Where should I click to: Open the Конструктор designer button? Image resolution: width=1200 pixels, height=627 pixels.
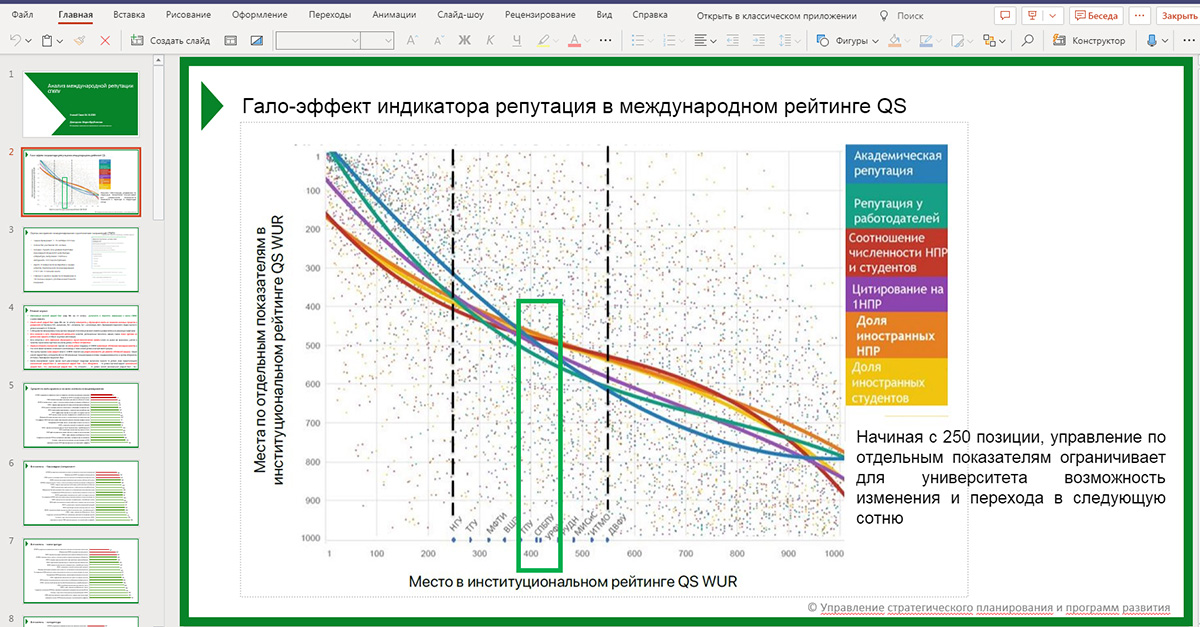1089,41
